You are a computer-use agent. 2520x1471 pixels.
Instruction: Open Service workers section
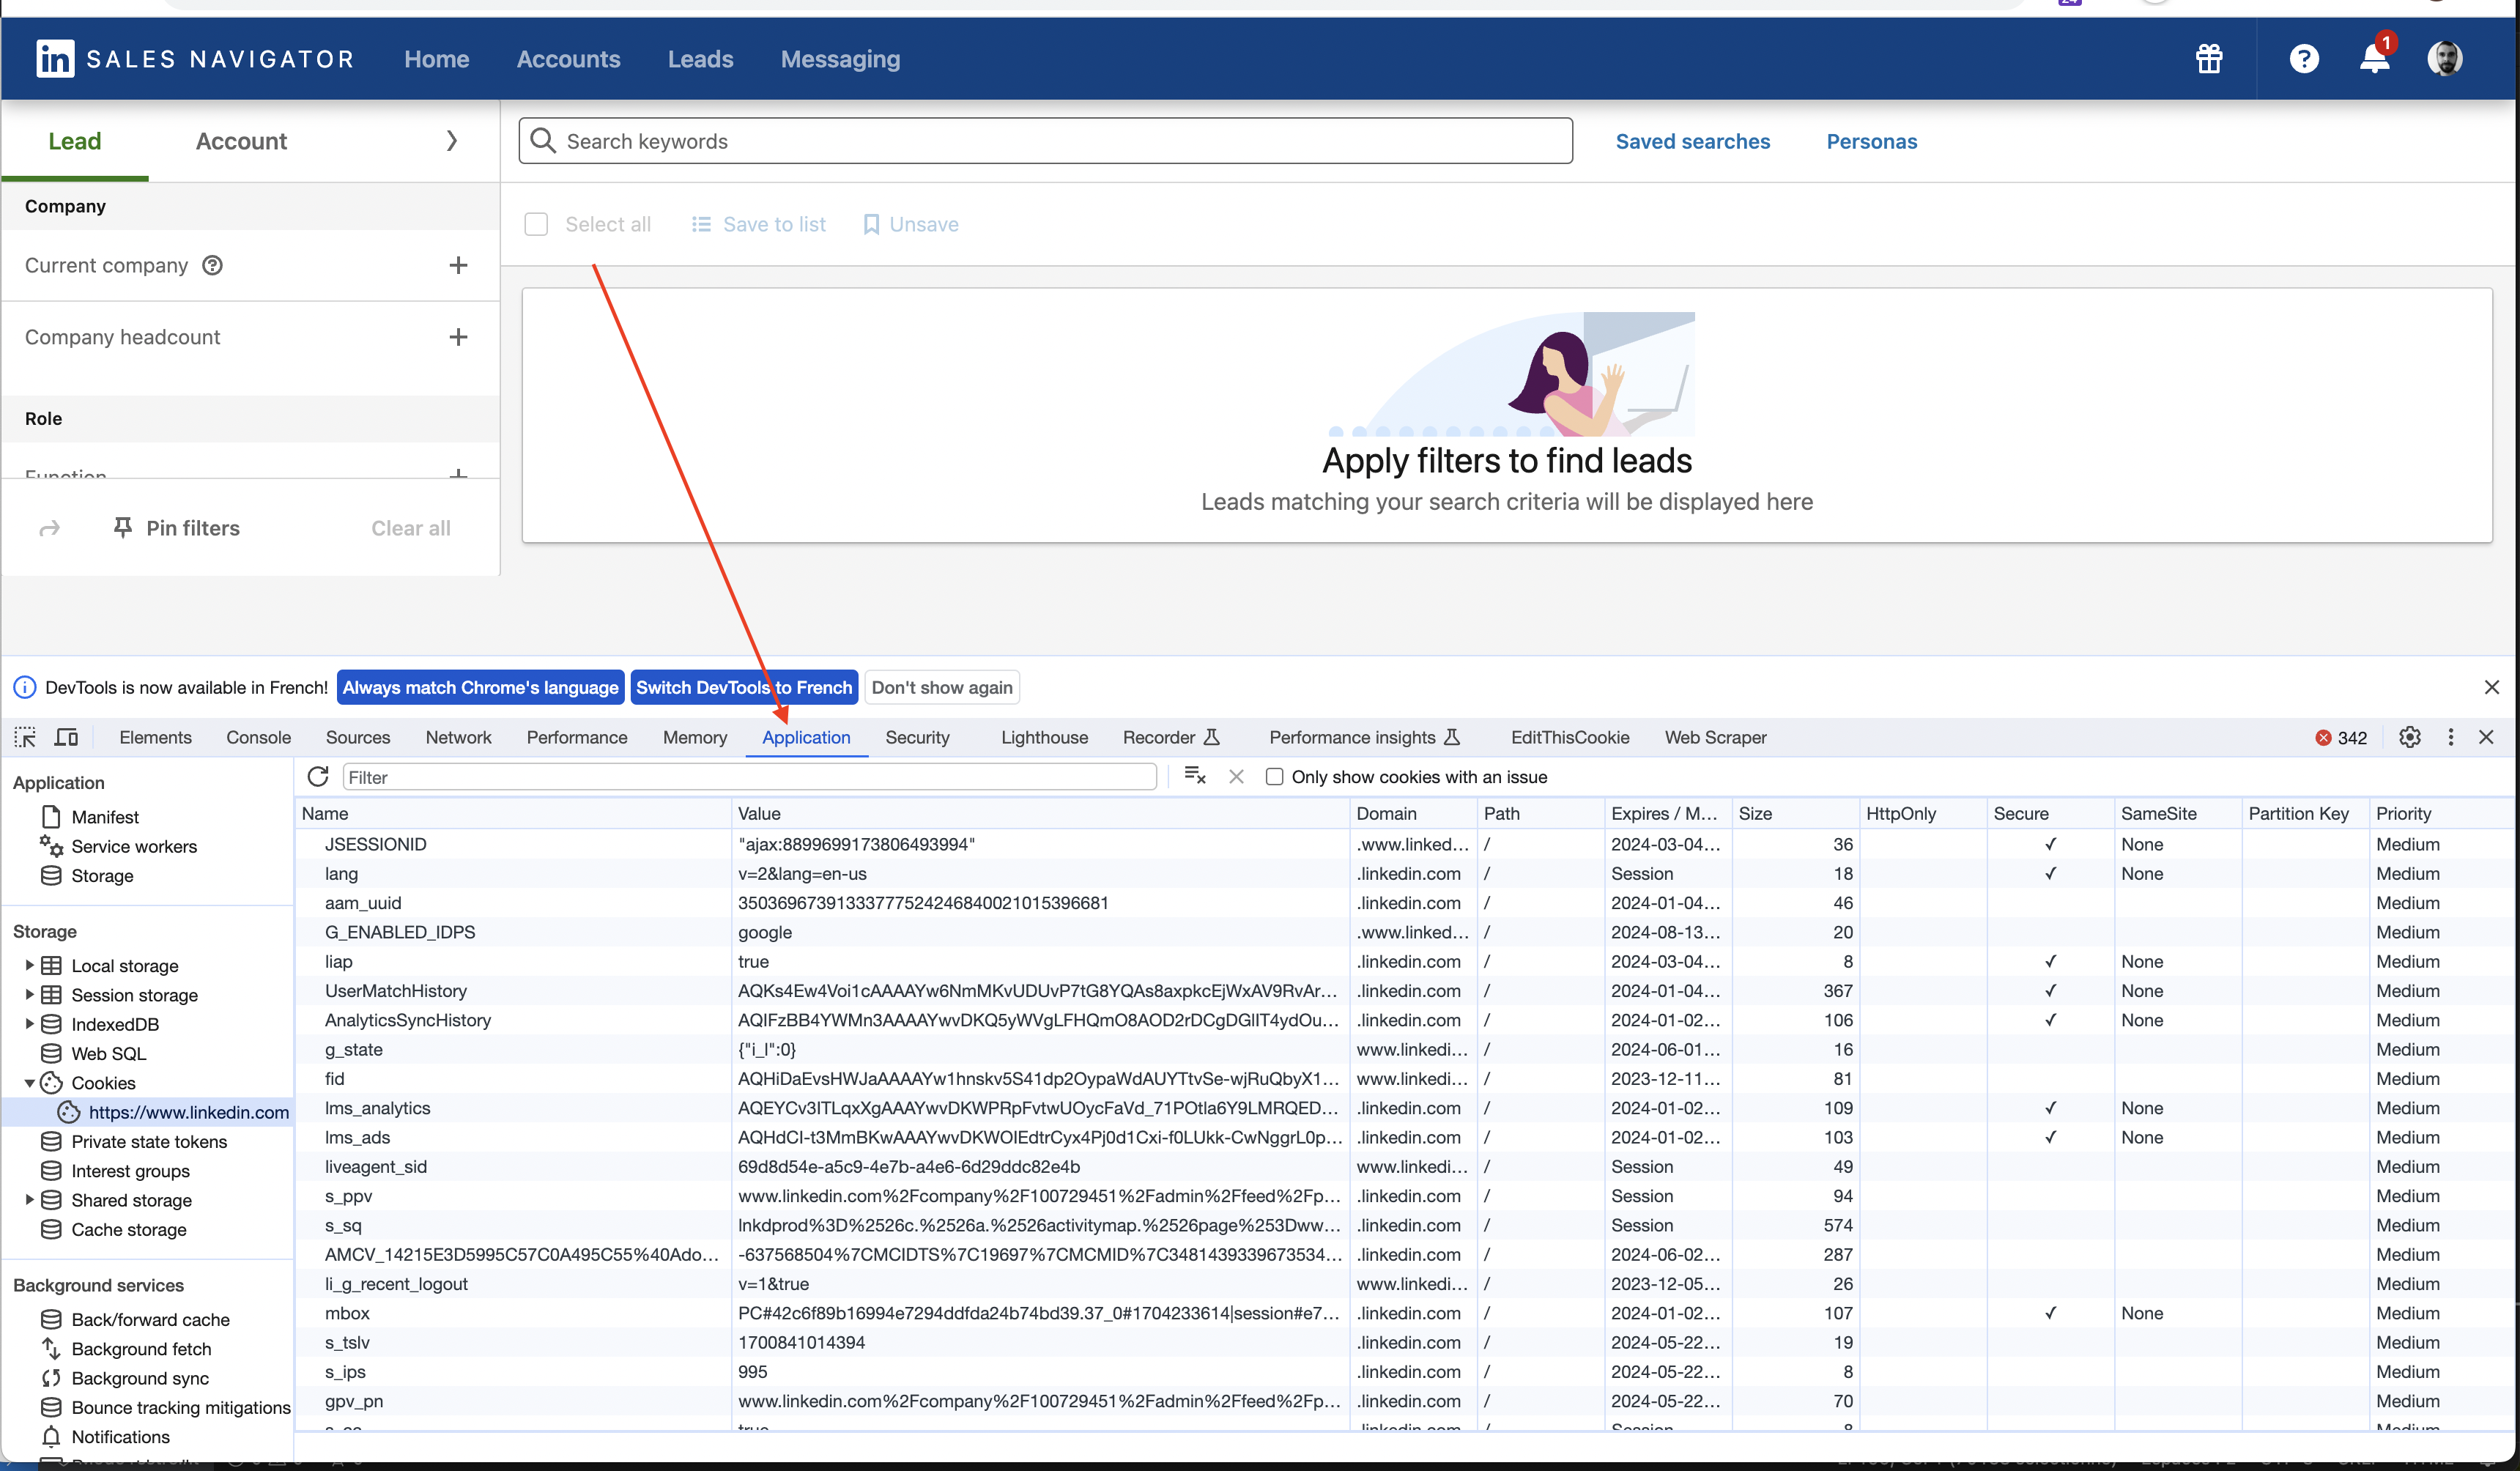tap(134, 846)
